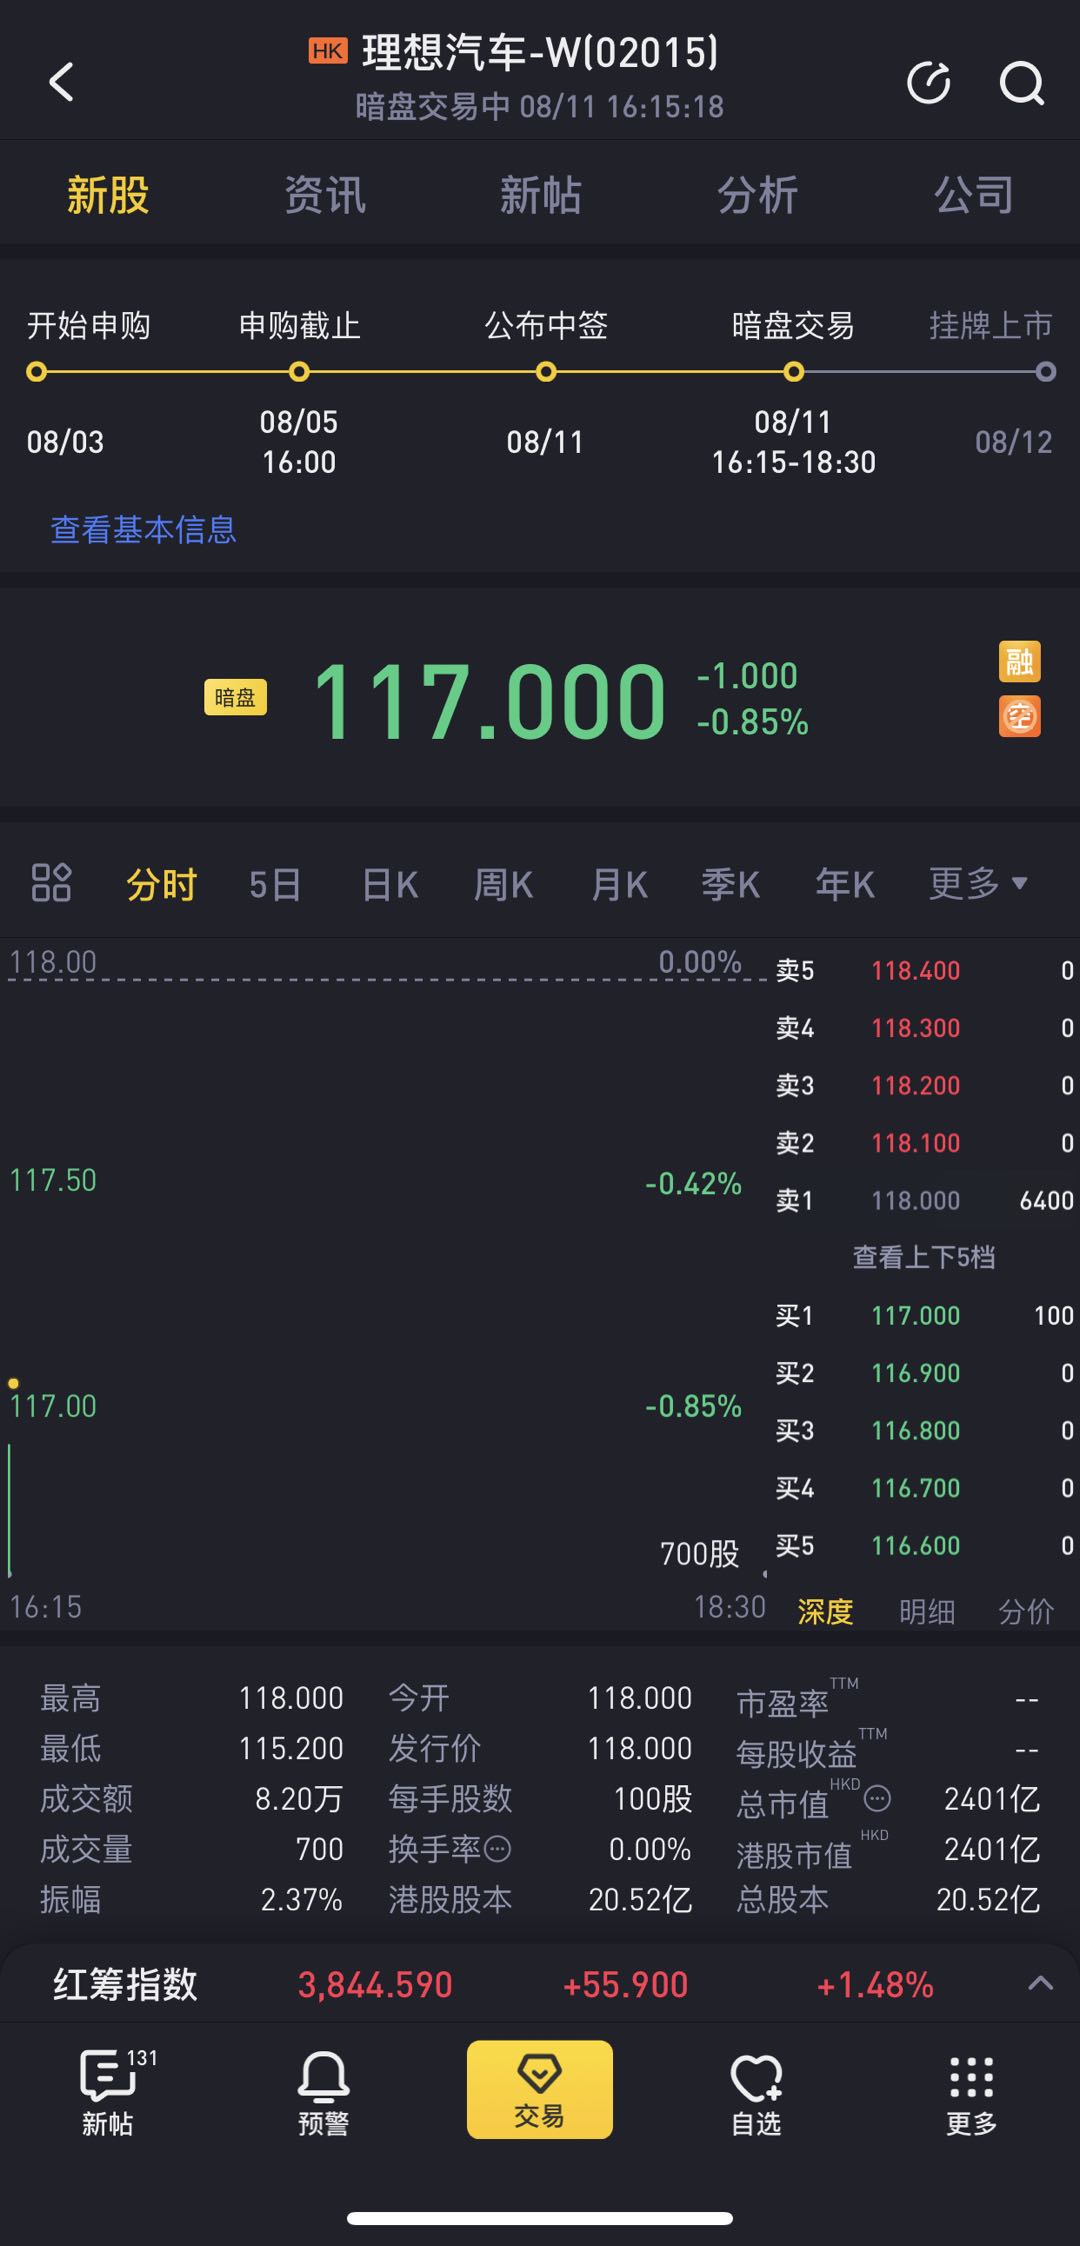Expand the 红筹指数 index bar chevron
This screenshot has width=1080, height=2246.
point(1040,1983)
